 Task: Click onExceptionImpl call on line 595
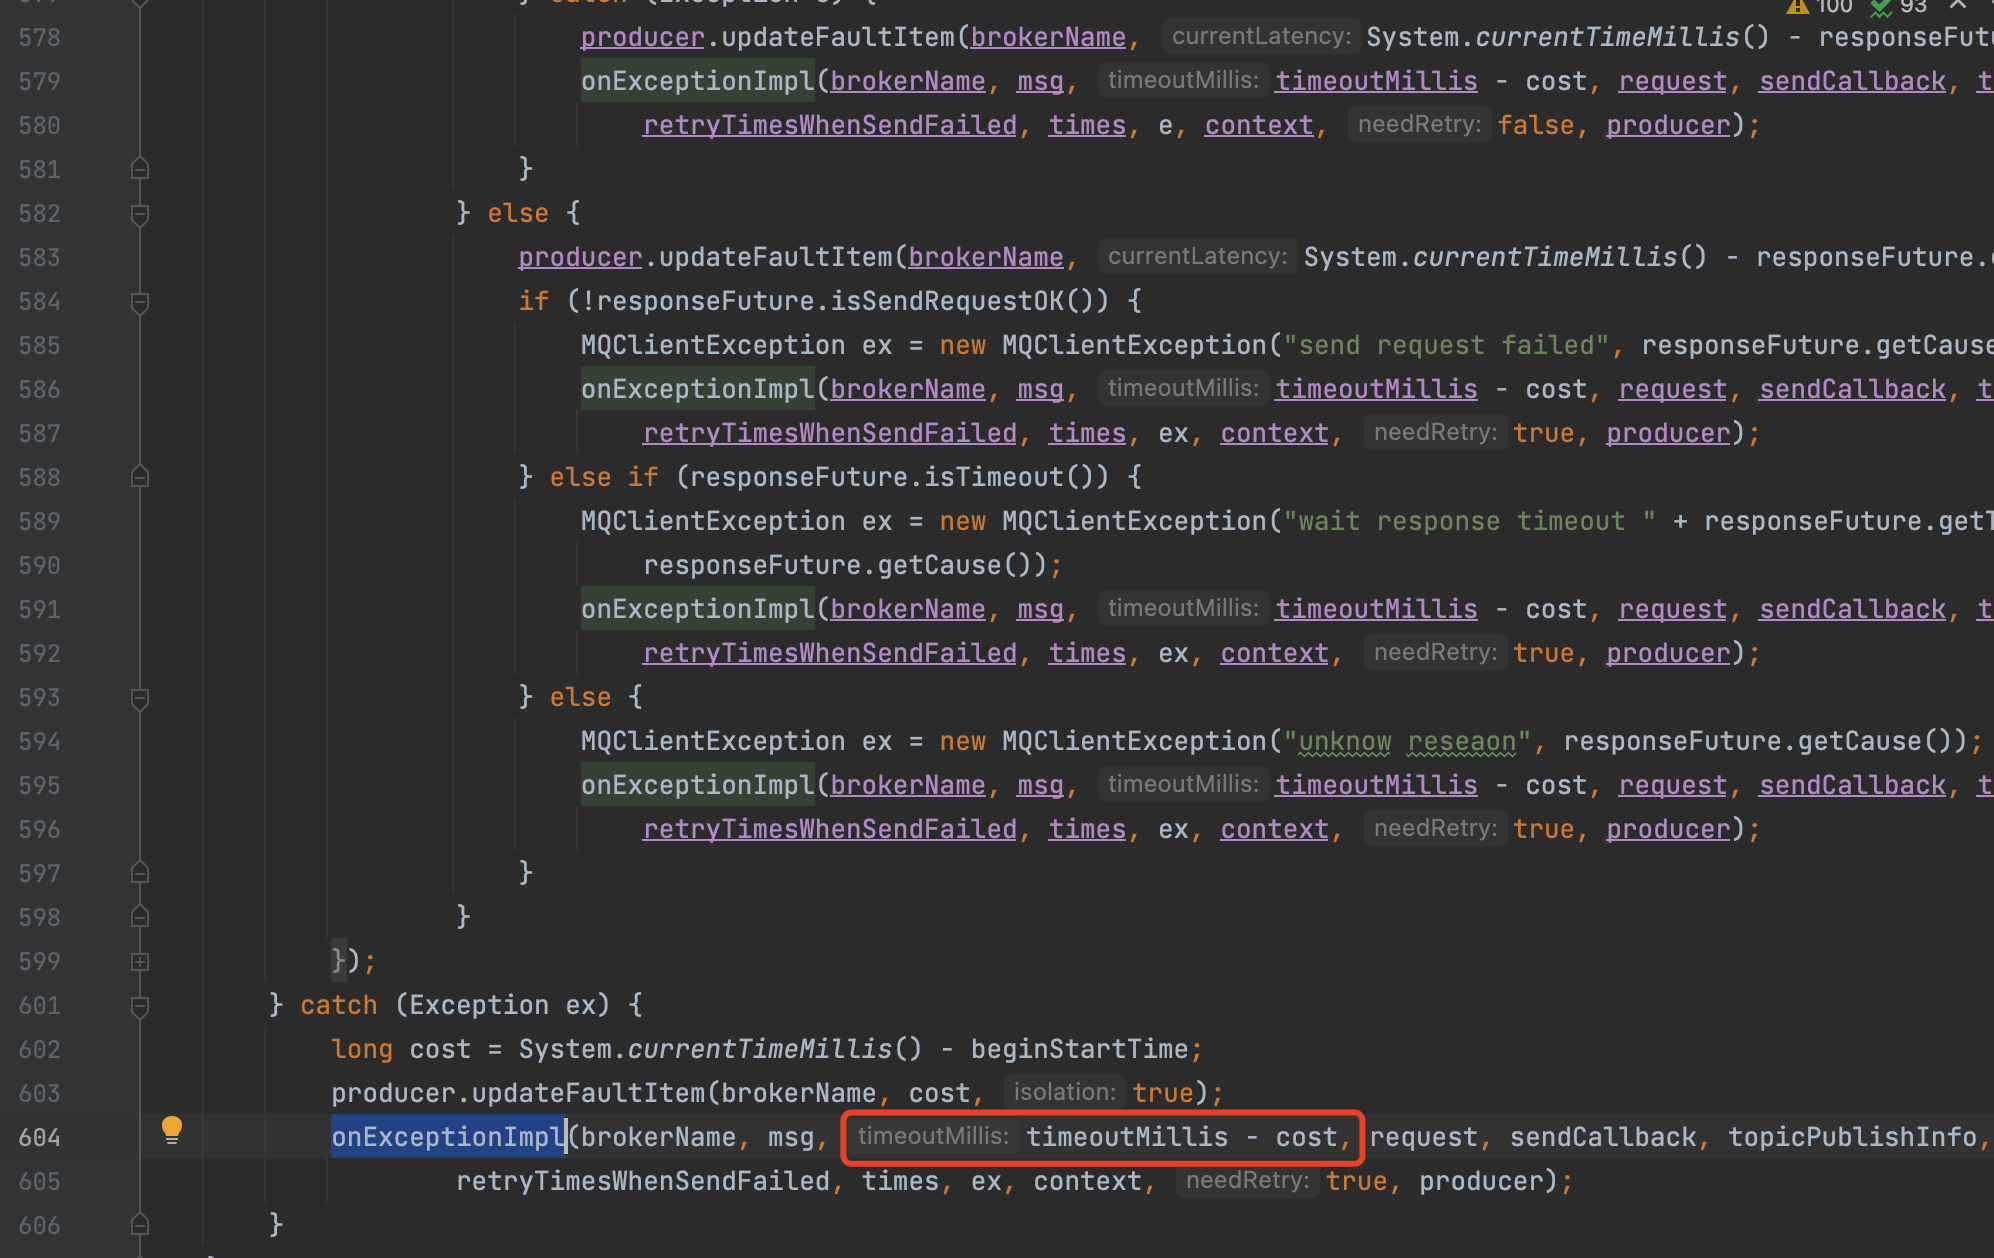click(x=698, y=785)
